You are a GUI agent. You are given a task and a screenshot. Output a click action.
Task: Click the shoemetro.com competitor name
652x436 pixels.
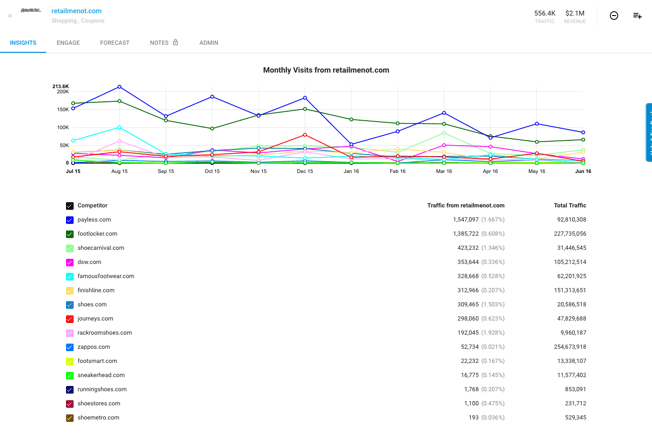tap(98, 417)
